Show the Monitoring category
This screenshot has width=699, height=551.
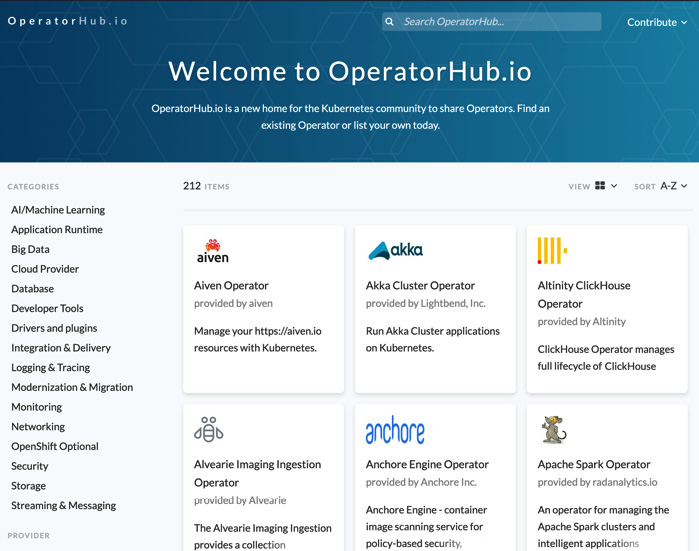(37, 407)
